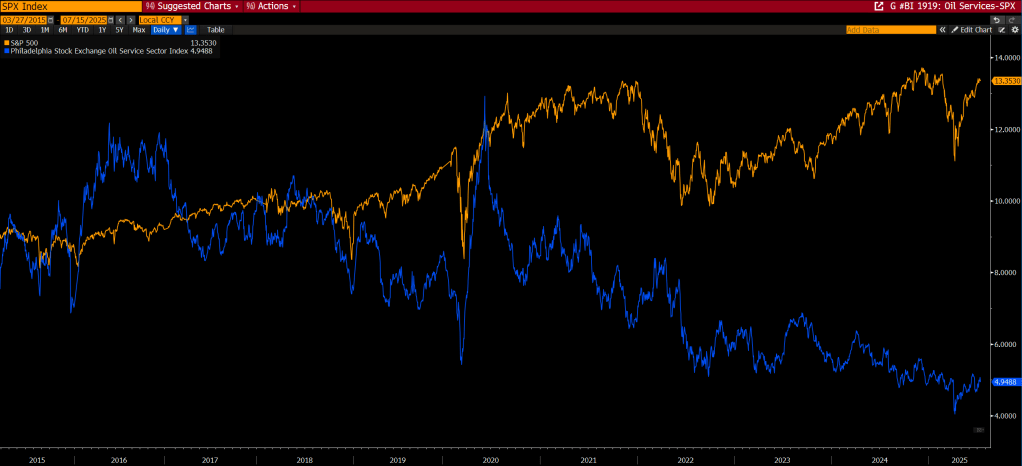Click the redo arrow icon
This screenshot has width=1022, height=466.
1012,19
